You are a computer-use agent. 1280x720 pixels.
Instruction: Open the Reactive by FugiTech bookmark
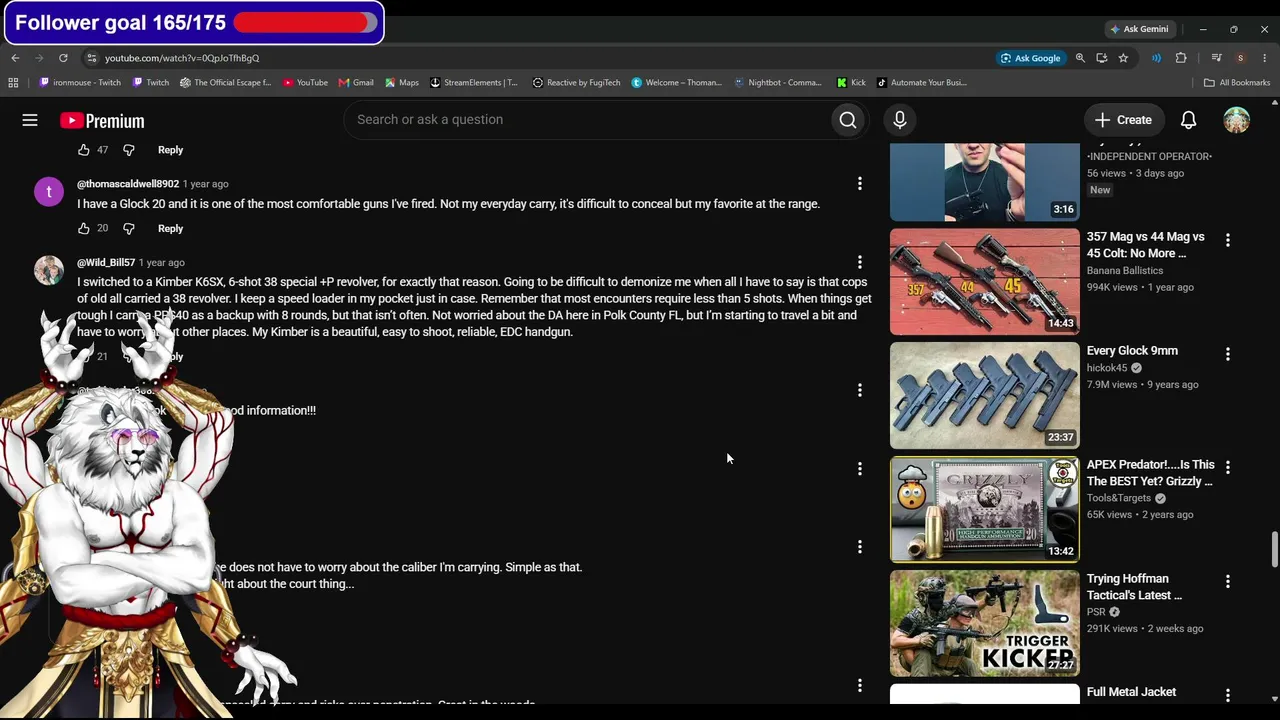[x=577, y=83]
